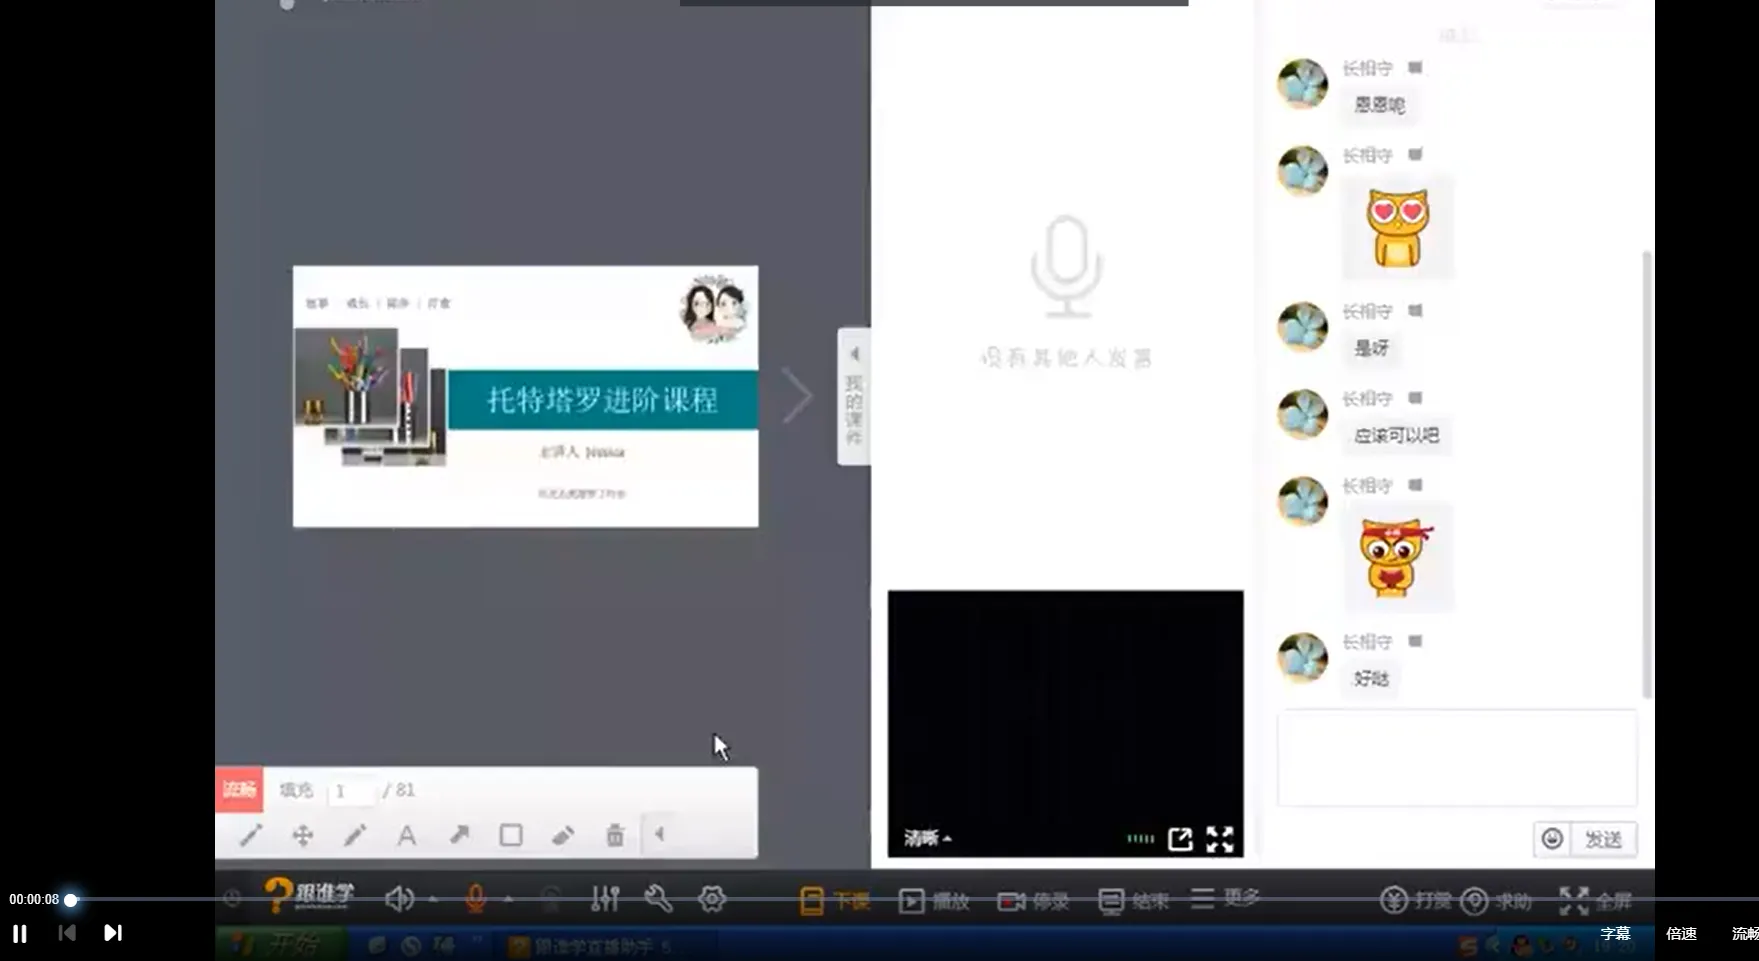1759x961 pixels.
Task: Toggle the speaker volume icon
Action: pos(399,899)
